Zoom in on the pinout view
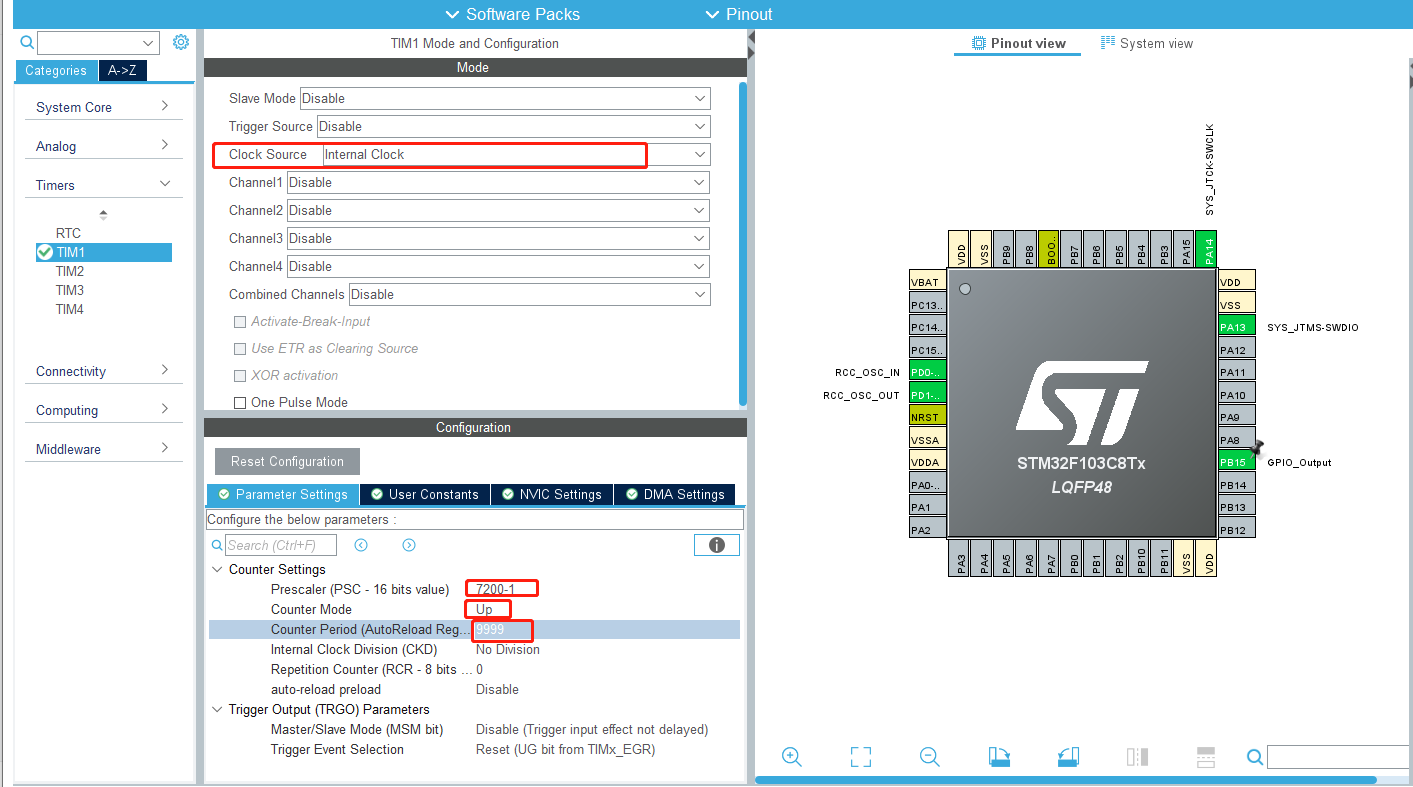Image resolution: width=1413 pixels, height=787 pixels. [791, 757]
